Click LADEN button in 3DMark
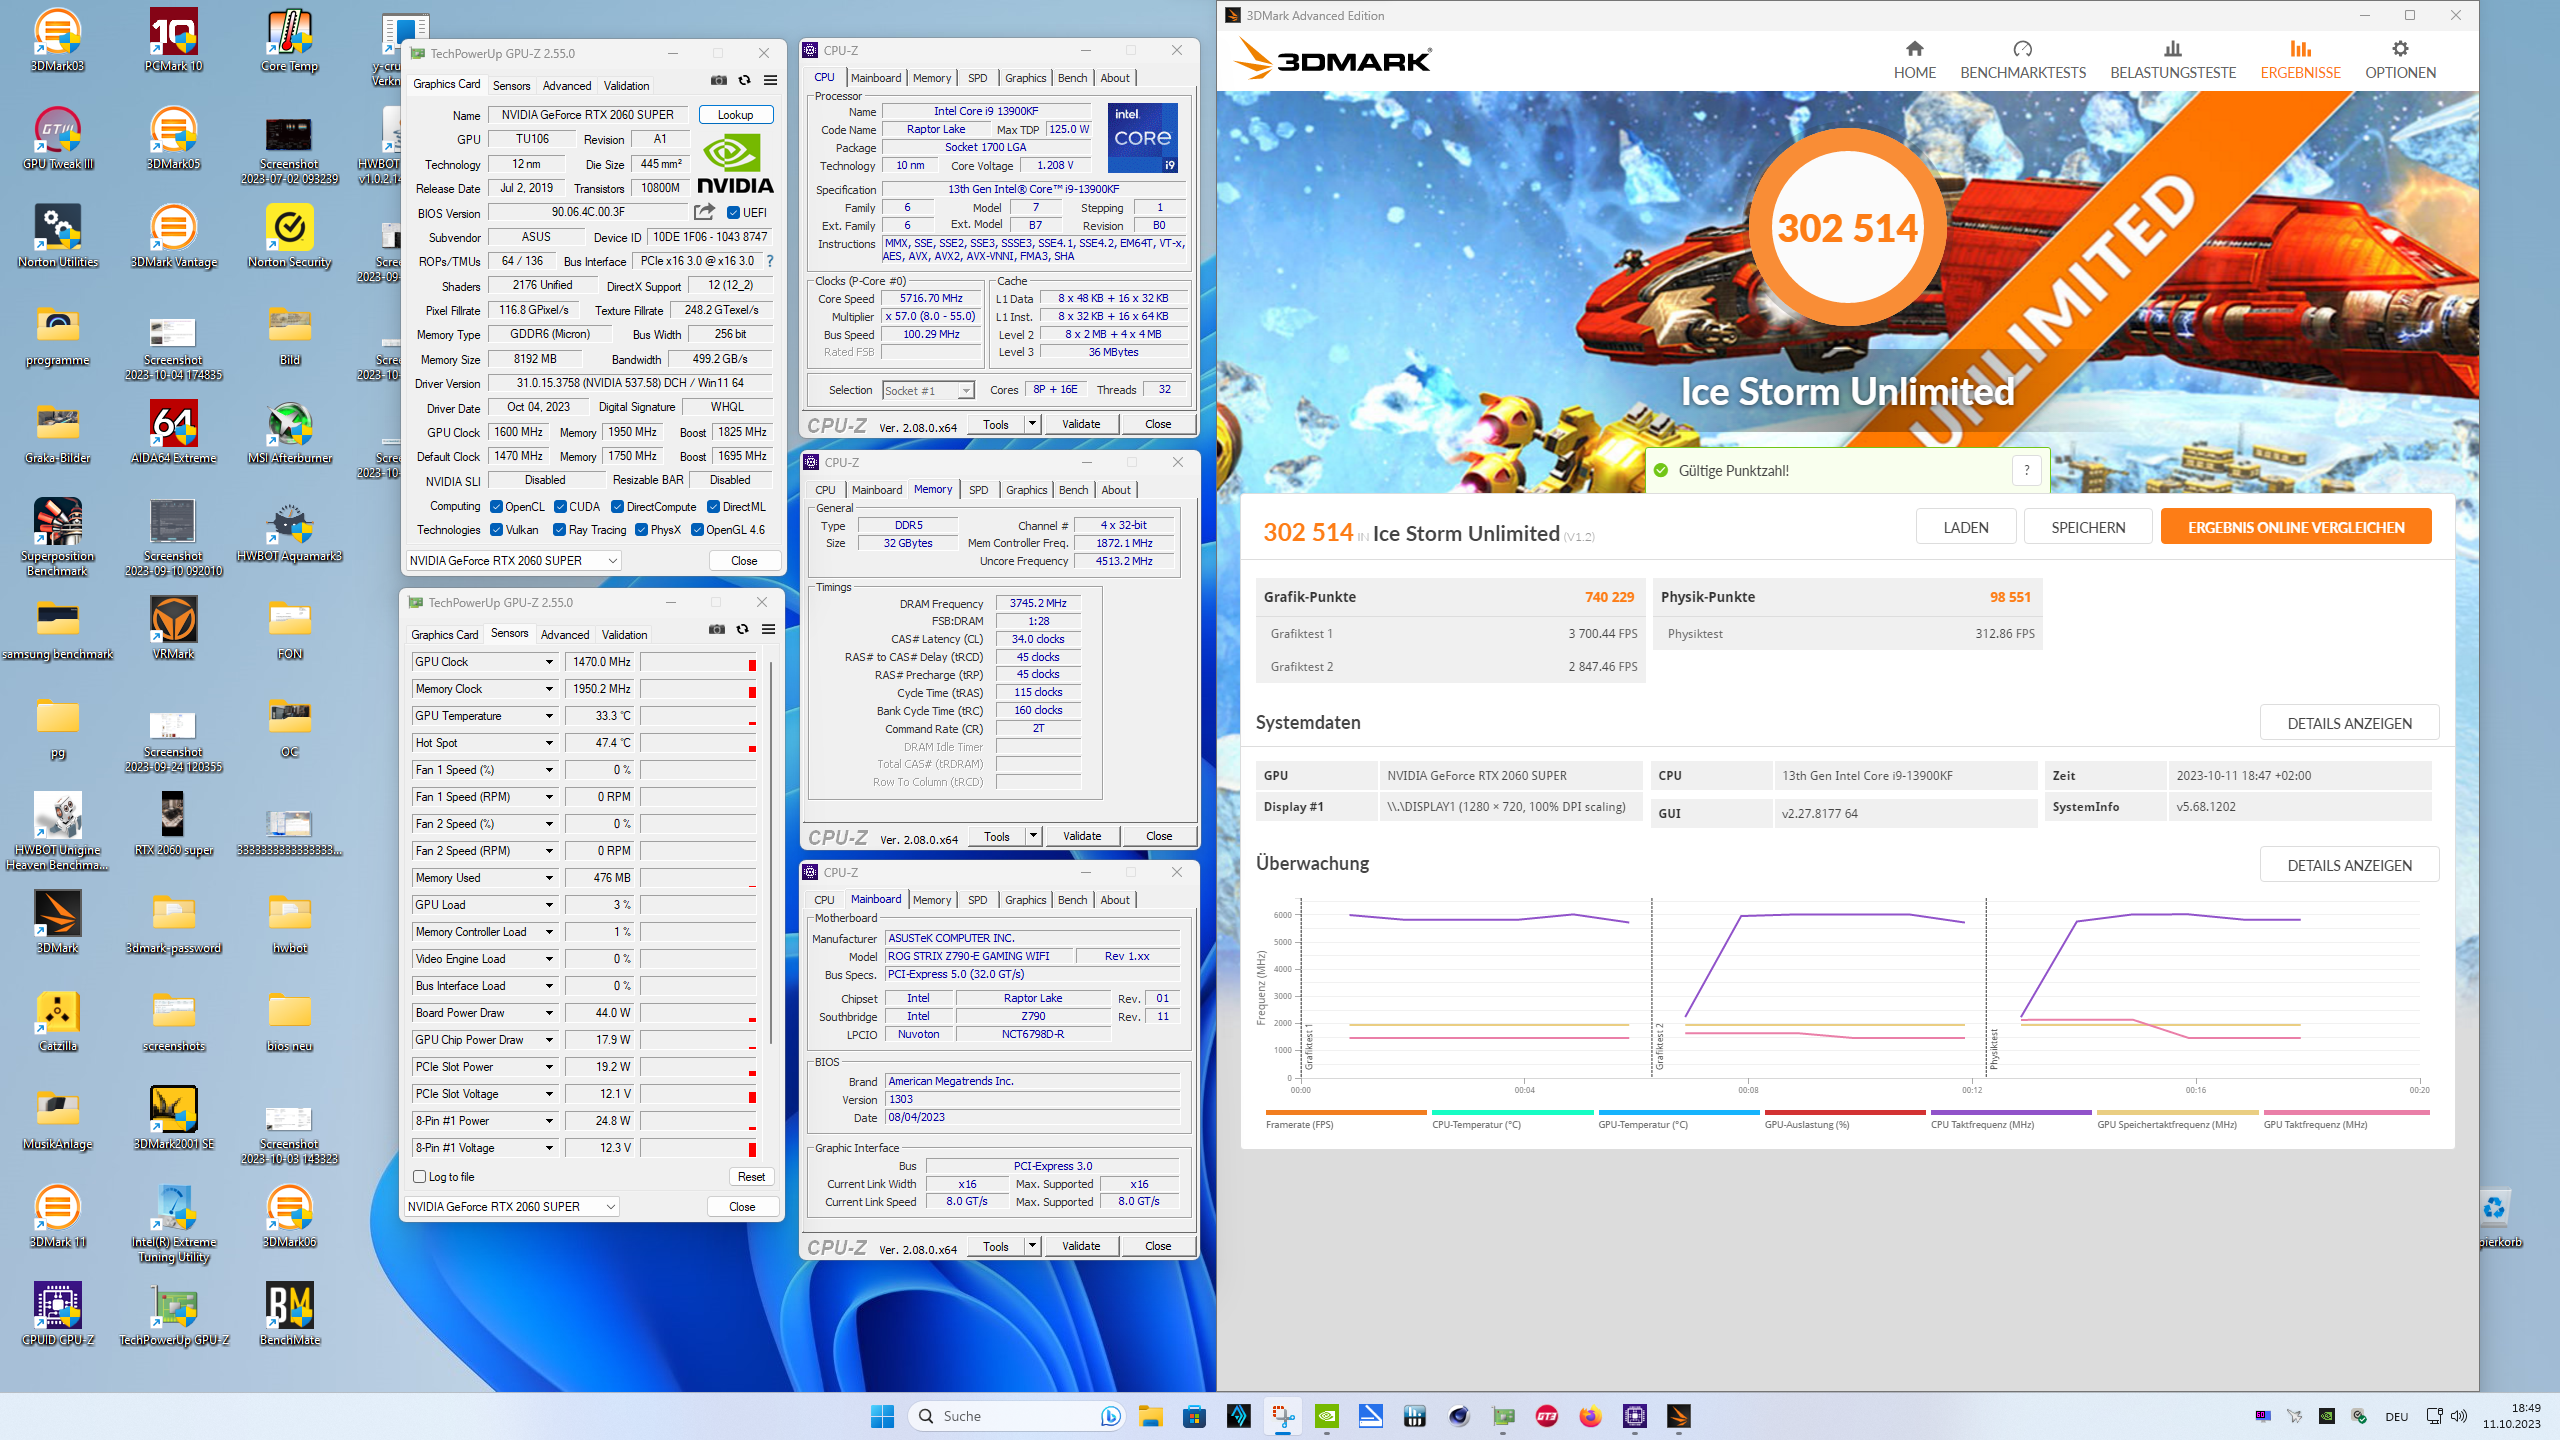The height and width of the screenshot is (1440, 2560). click(1966, 527)
